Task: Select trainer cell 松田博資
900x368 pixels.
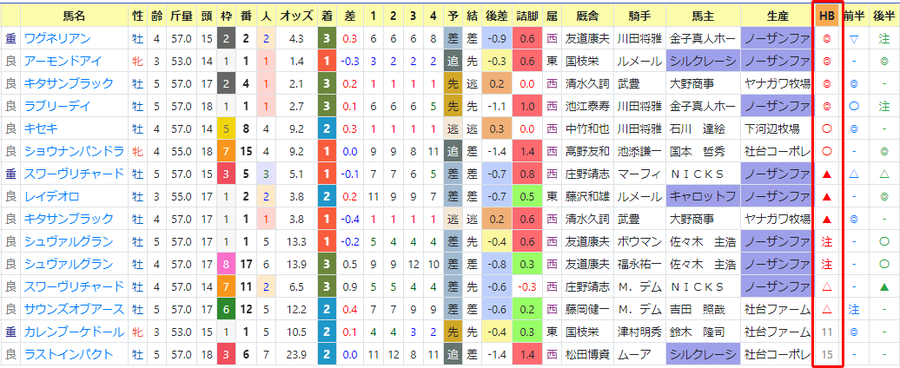Action: [588, 355]
